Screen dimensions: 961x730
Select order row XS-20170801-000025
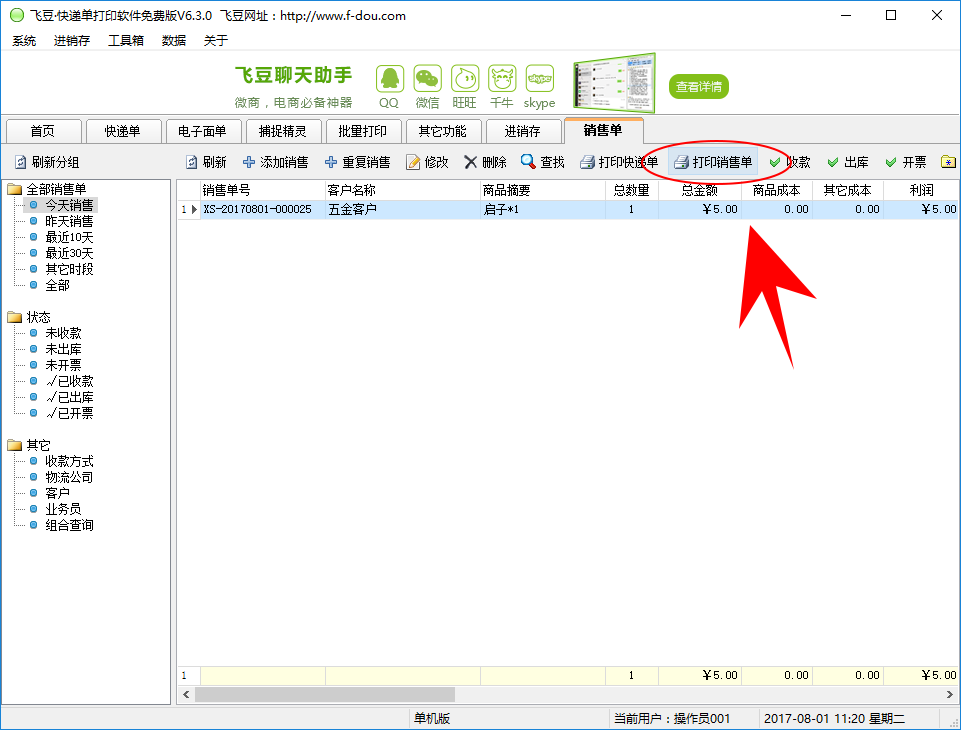coord(568,209)
